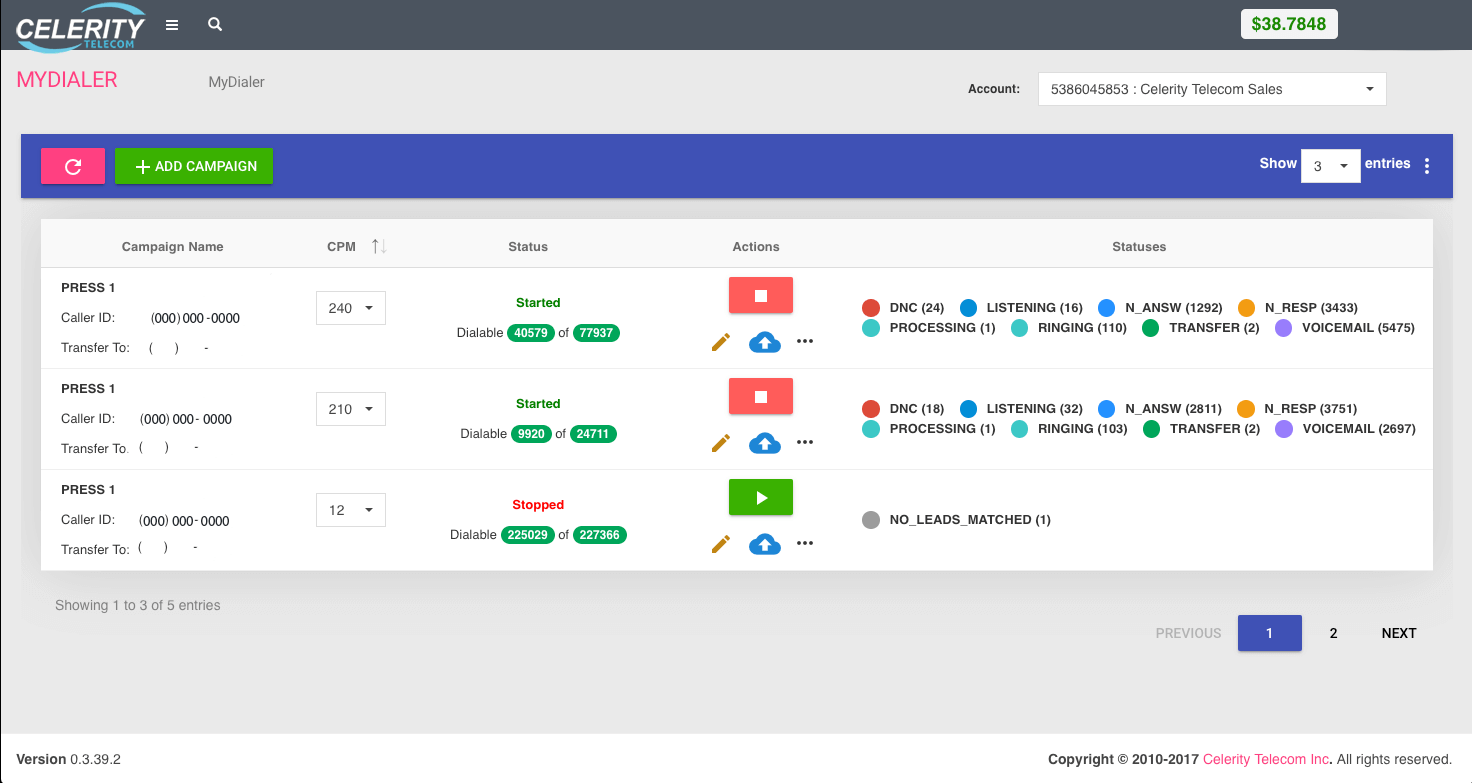Click the 77937 total leads badge

tap(597, 333)
